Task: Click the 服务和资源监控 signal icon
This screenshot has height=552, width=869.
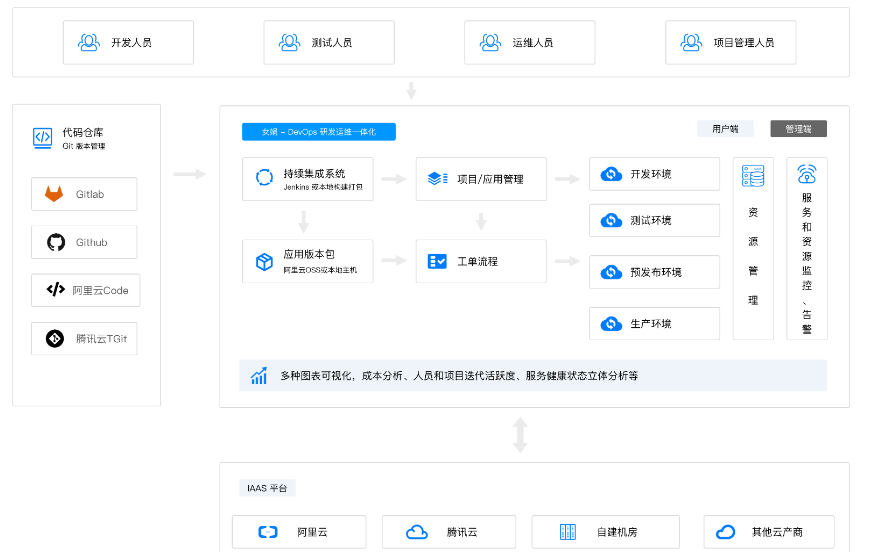Action: coord(807,176)
